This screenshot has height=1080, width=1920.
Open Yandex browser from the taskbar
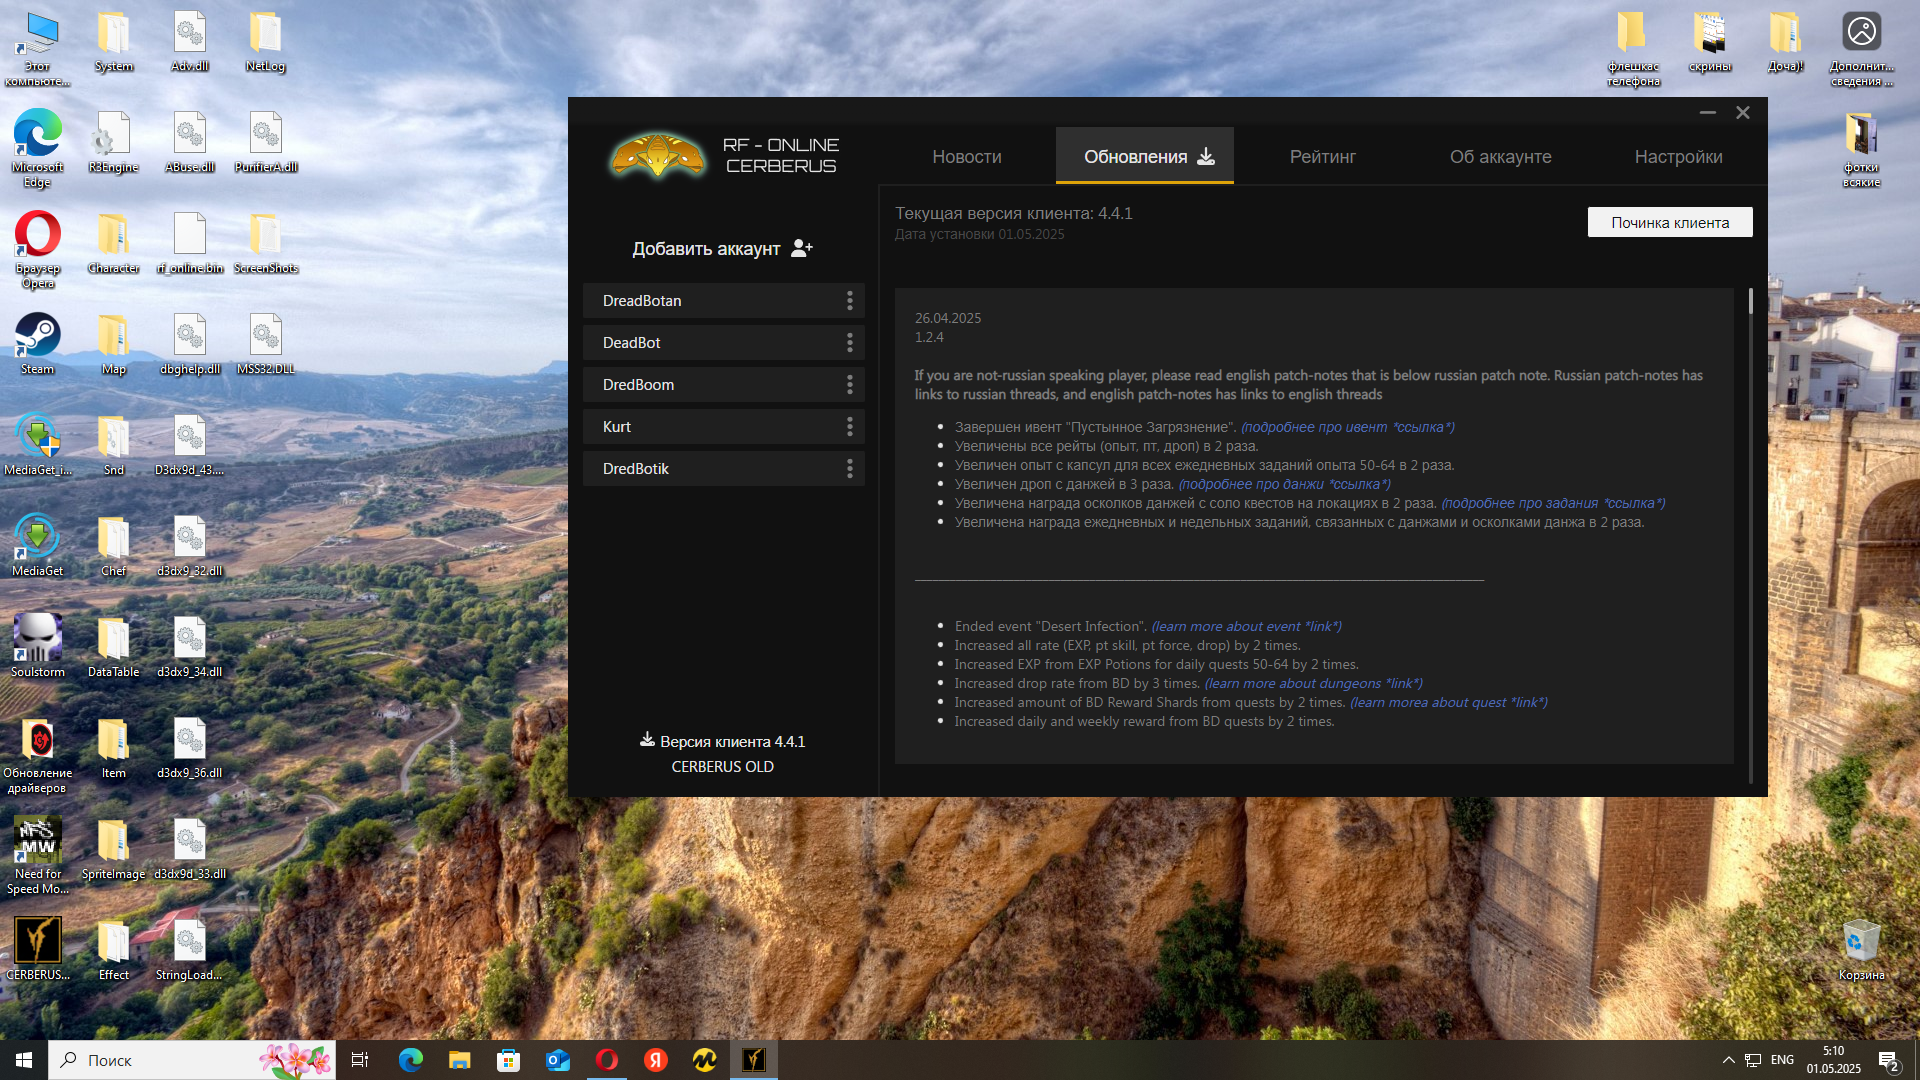pos(656,1060)
